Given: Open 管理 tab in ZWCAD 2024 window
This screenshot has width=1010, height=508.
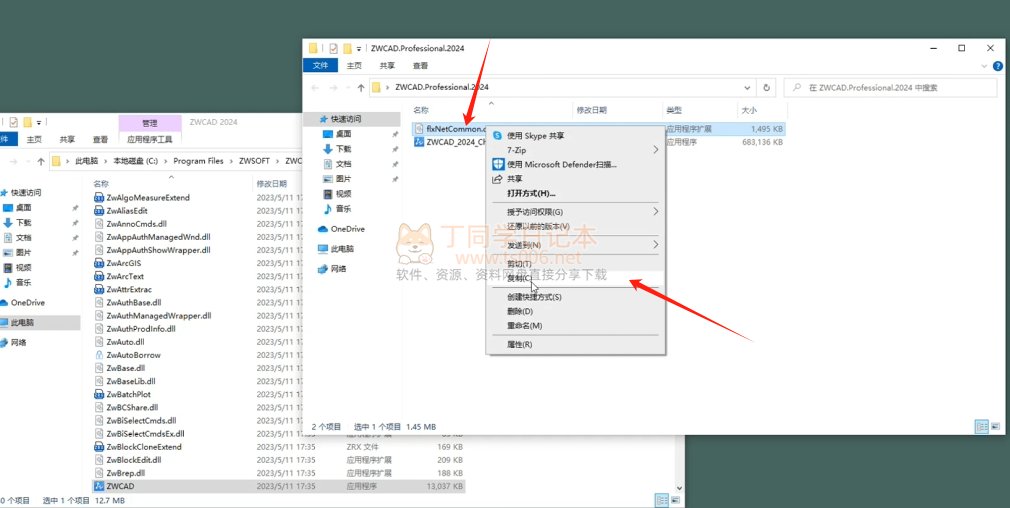Looking at the screenshot, I should (x=149, y=123).
